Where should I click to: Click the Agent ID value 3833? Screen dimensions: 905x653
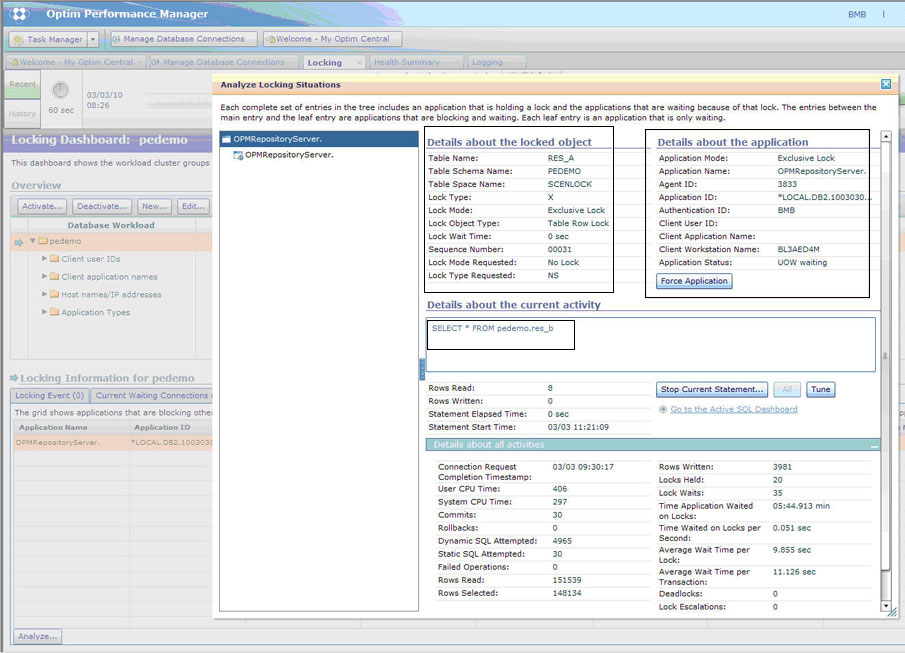pos(787,184)
